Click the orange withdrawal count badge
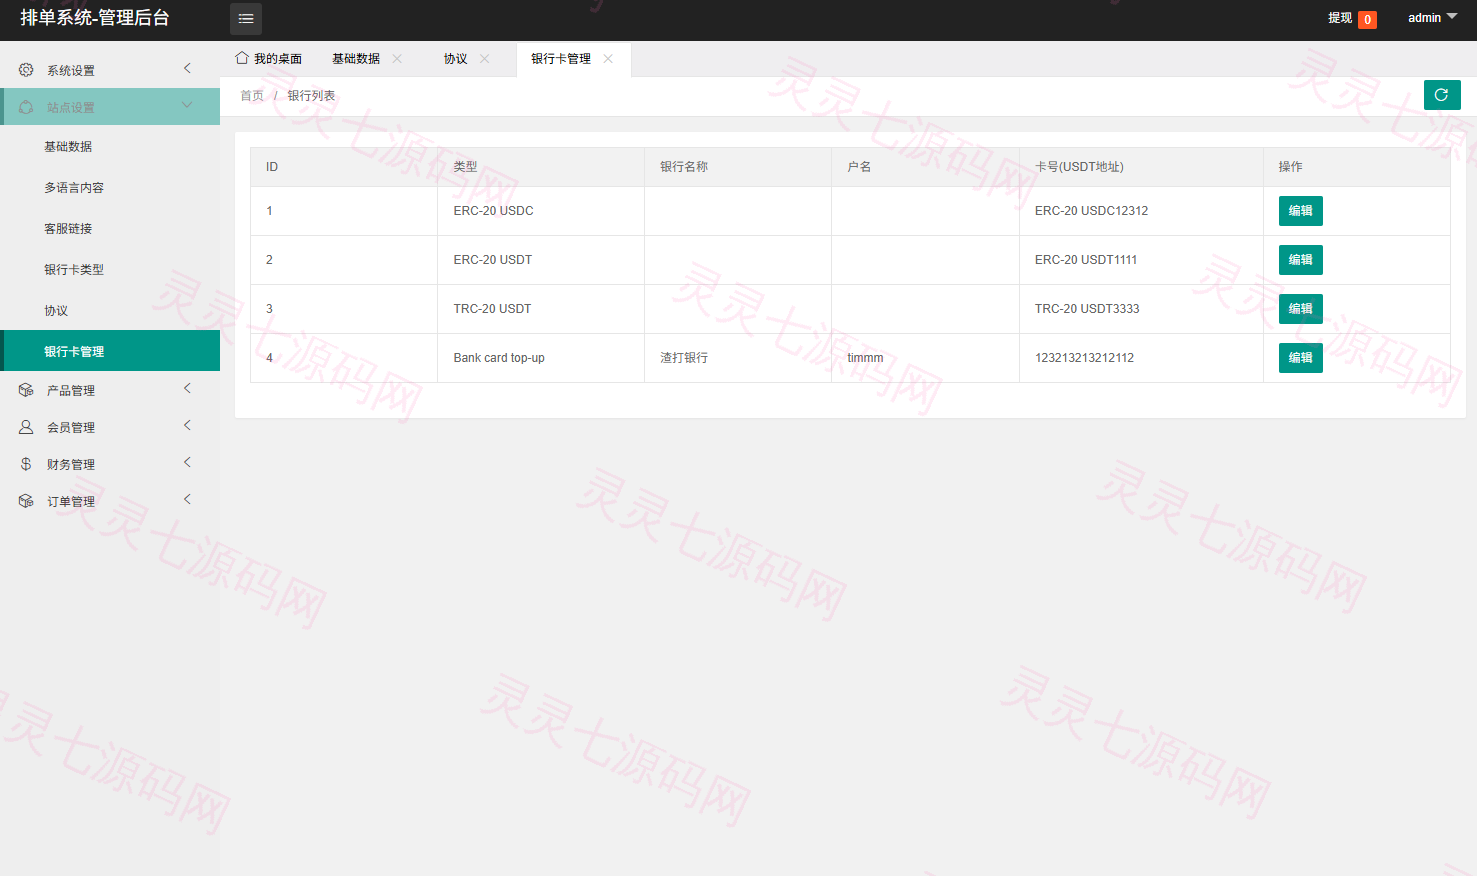Viewport: 1477px width, 876px height. click(1367, 20)
